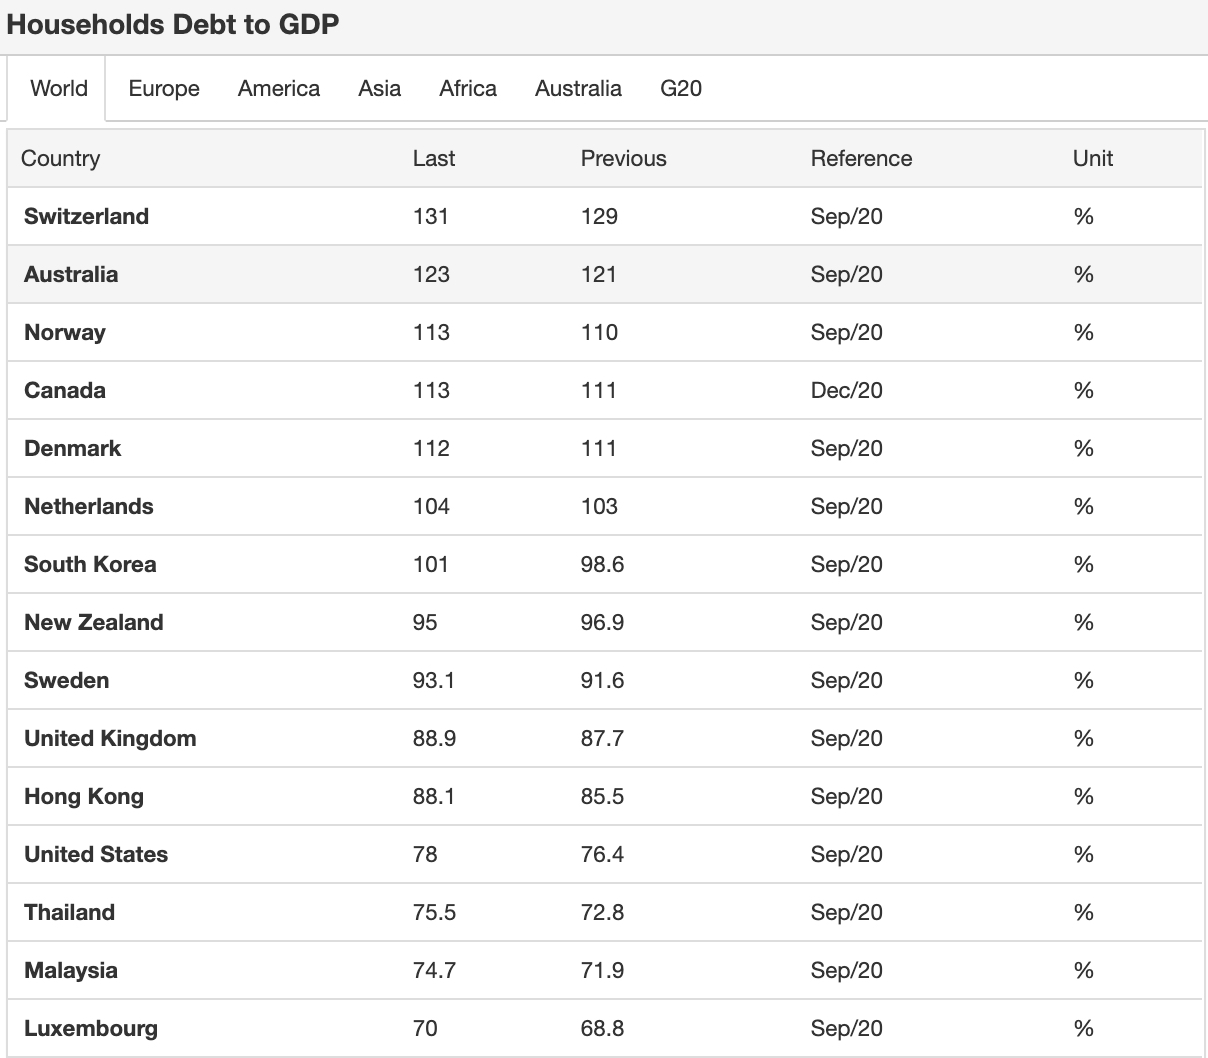Viewport: 1208px width, 1058px height.
Task: Open the United Kingdom link
Action: 110,739
